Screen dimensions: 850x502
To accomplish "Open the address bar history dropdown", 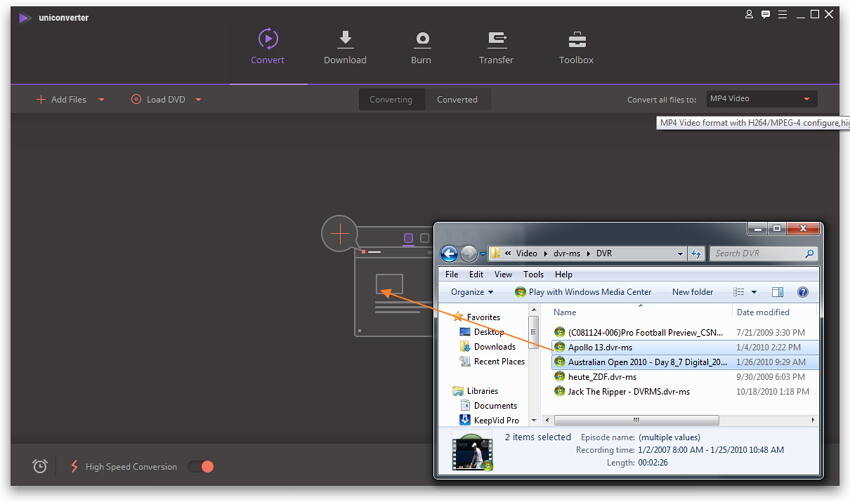I will (680, 254).
